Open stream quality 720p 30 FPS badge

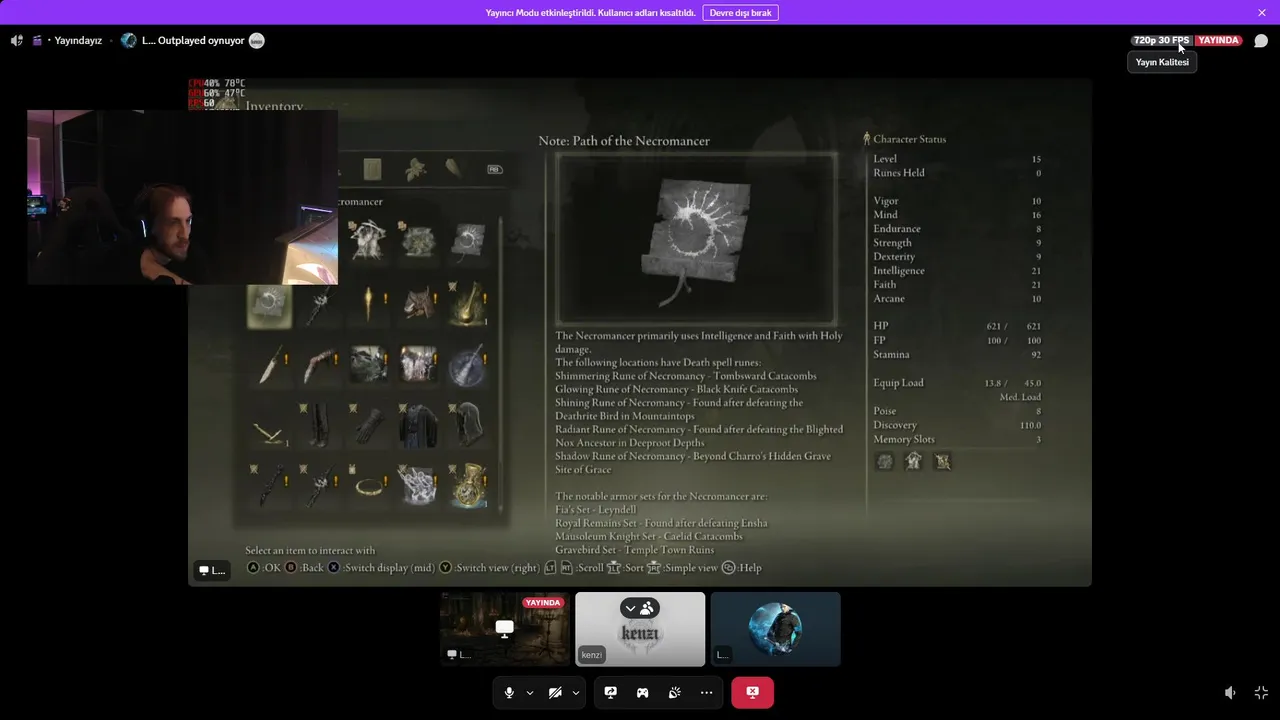1162,41
